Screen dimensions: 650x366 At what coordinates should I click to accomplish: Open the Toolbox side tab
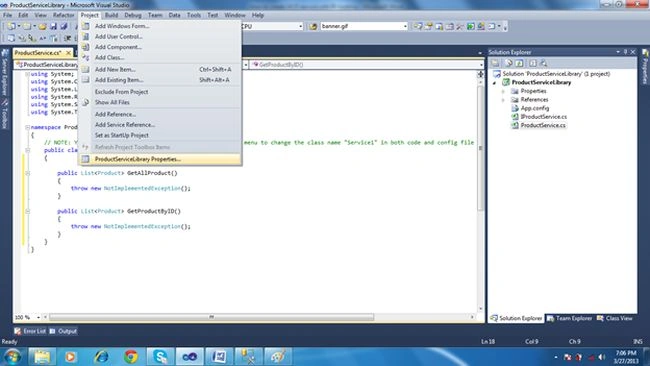click(5, 114)
